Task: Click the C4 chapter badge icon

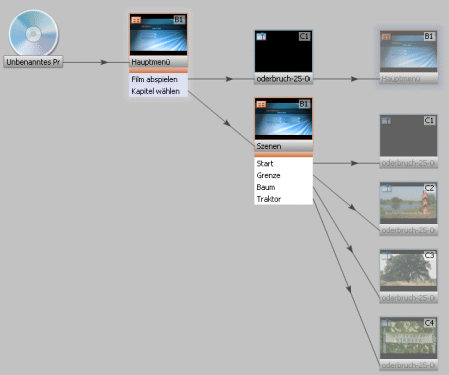Action: point(429,323)
